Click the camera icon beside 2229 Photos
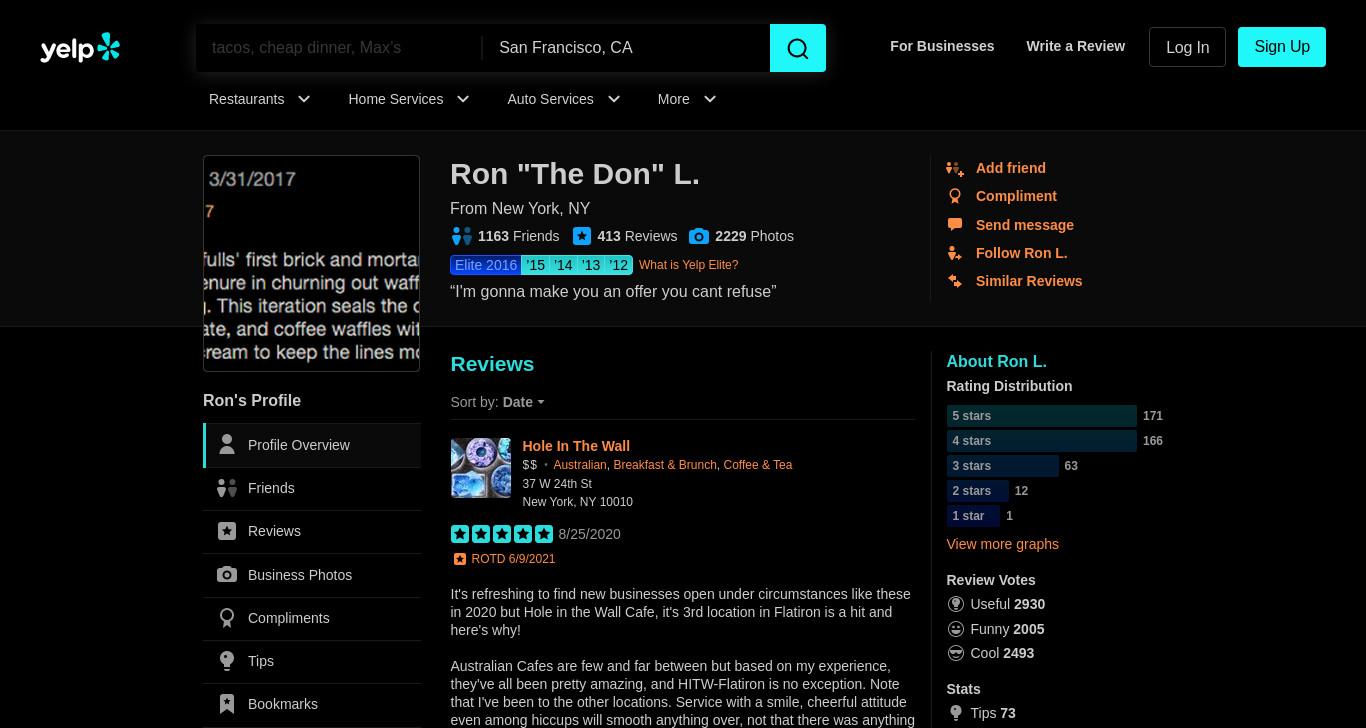1366x728 pixels. click(x=699, y=236)
